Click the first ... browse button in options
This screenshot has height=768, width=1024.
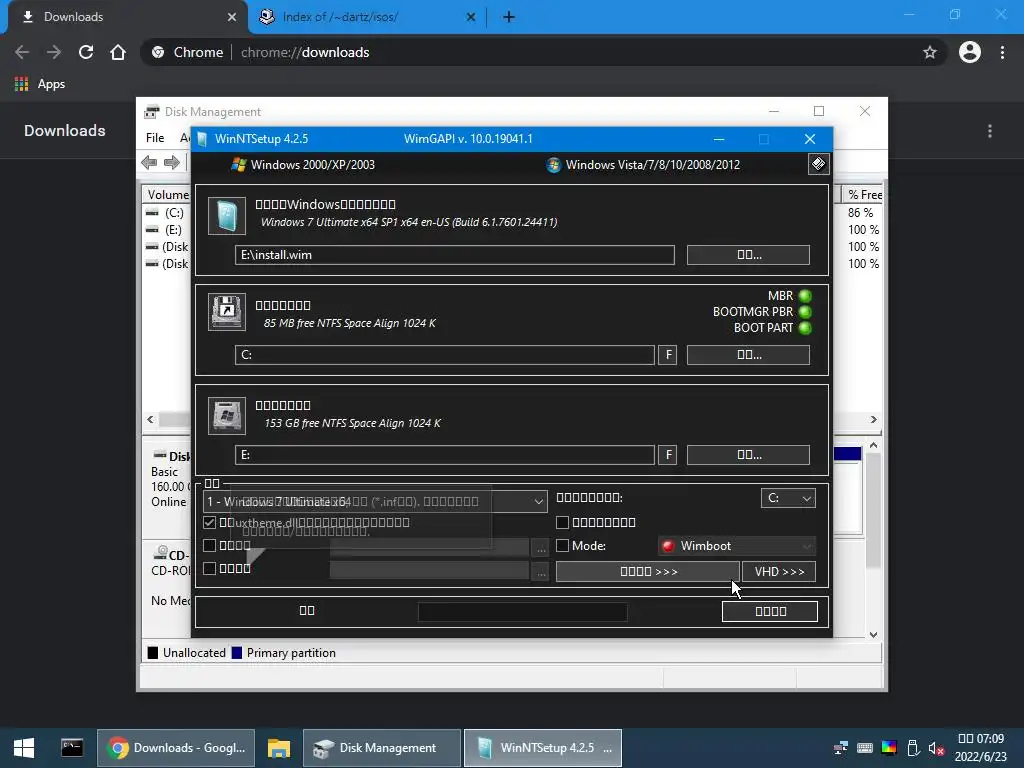(541, 548)
